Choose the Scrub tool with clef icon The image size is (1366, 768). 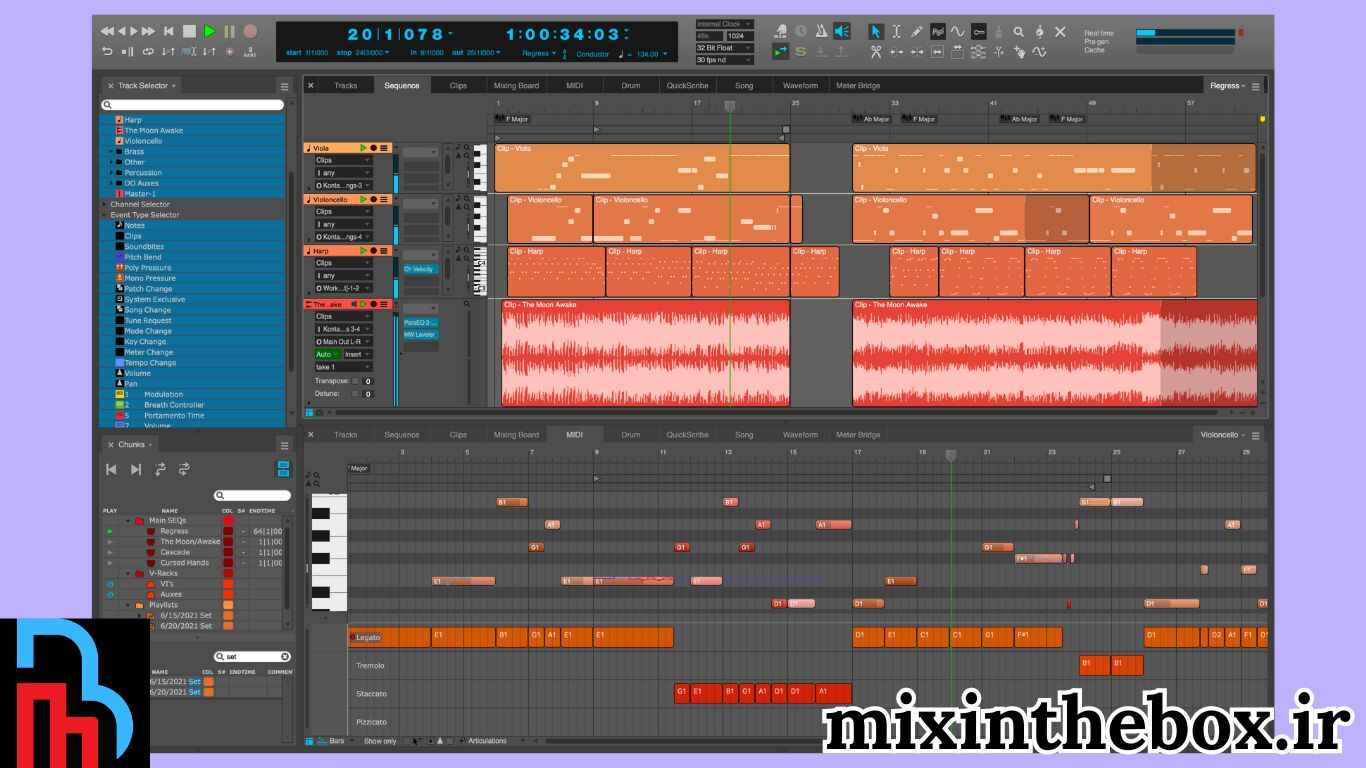coord(1040,32)
